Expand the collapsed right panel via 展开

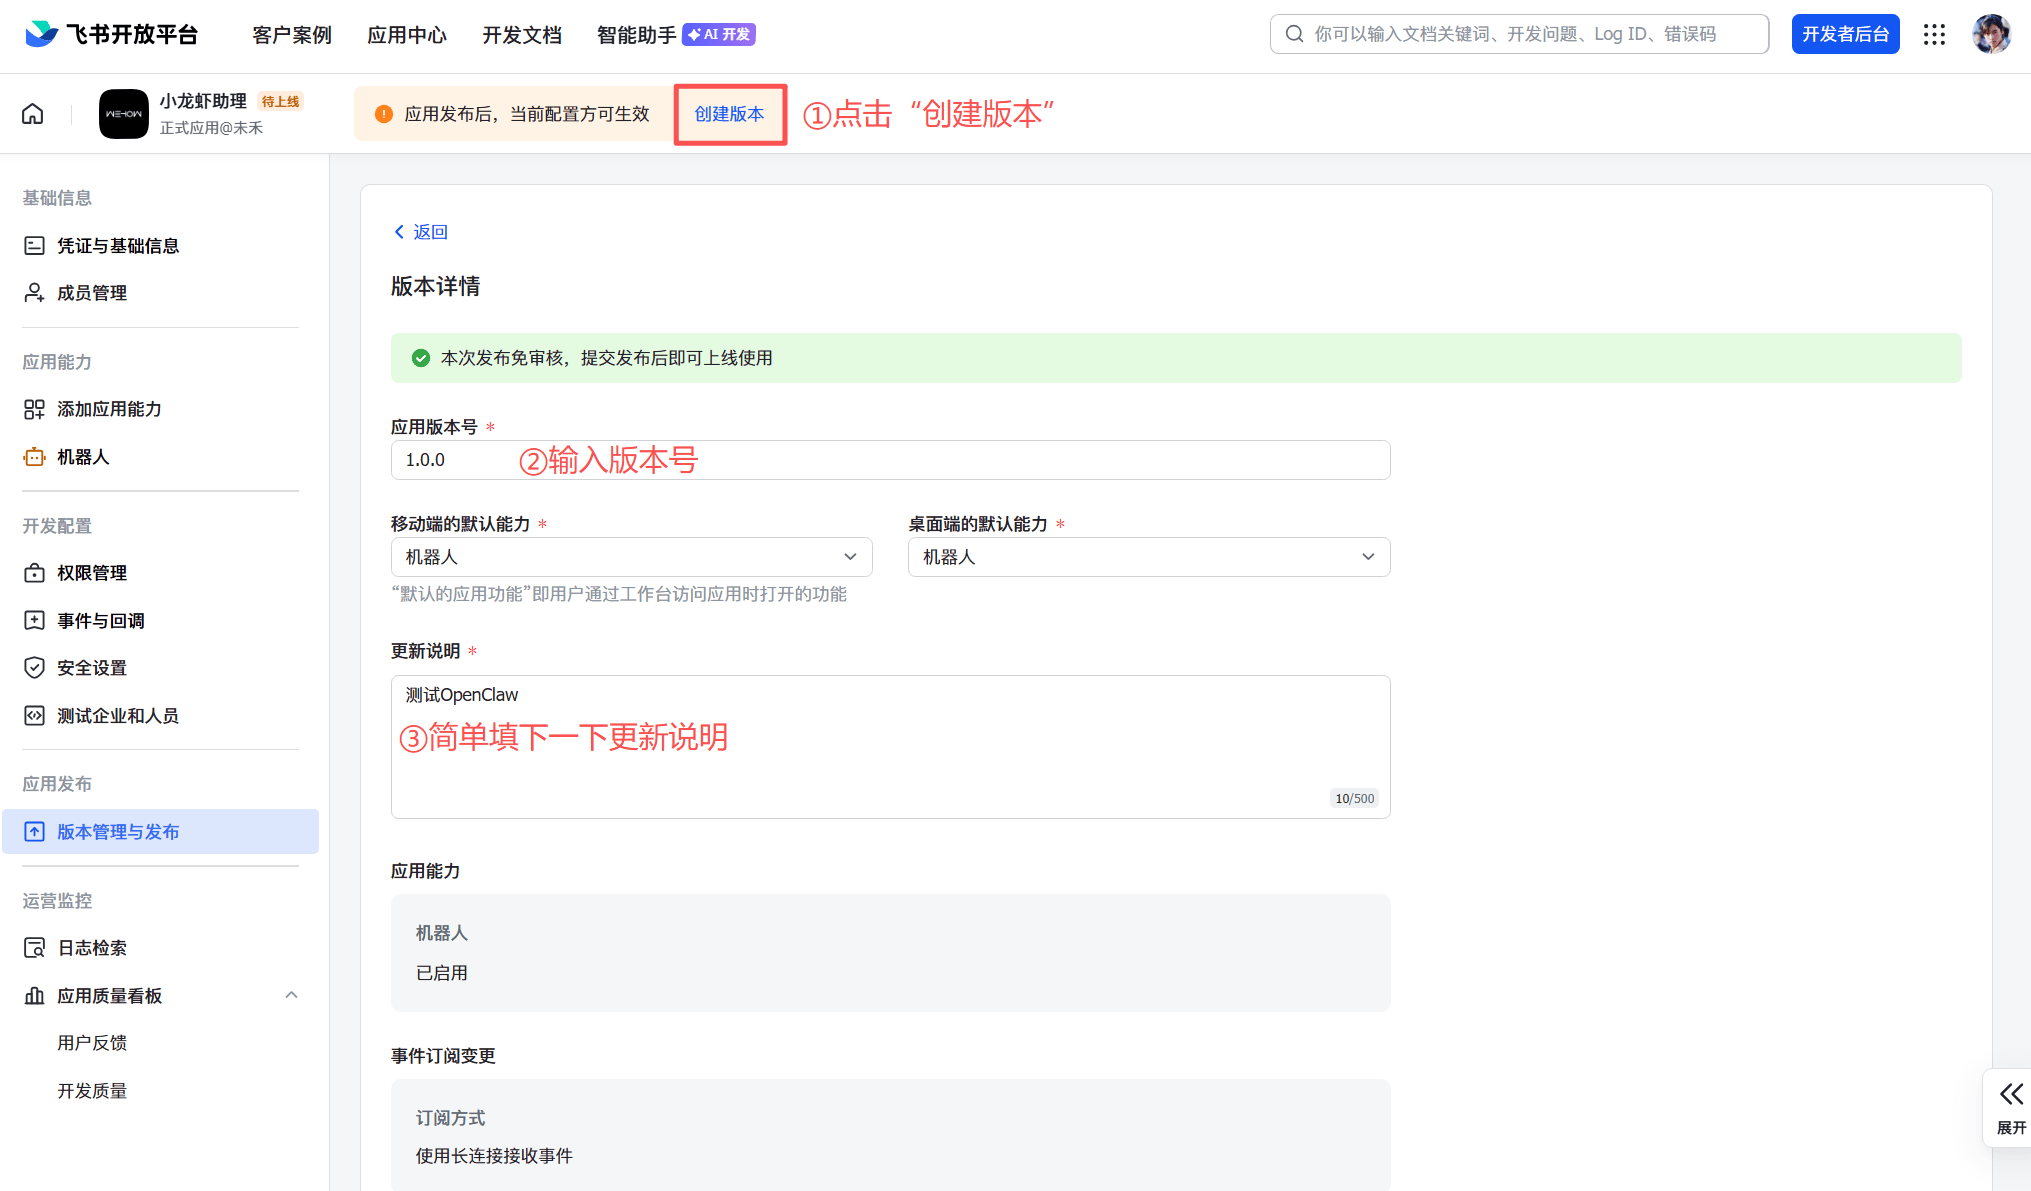point(2009,1107)
